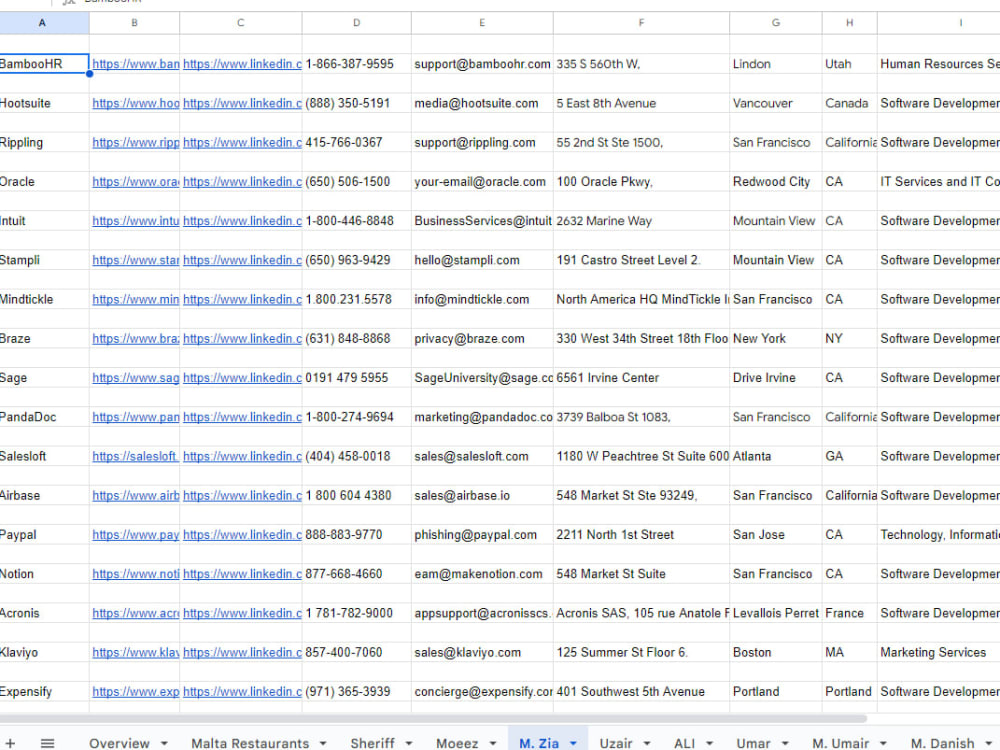Select cell privacy@braze.com
This screenshot has width=1000, height=750.
point(482,339)
